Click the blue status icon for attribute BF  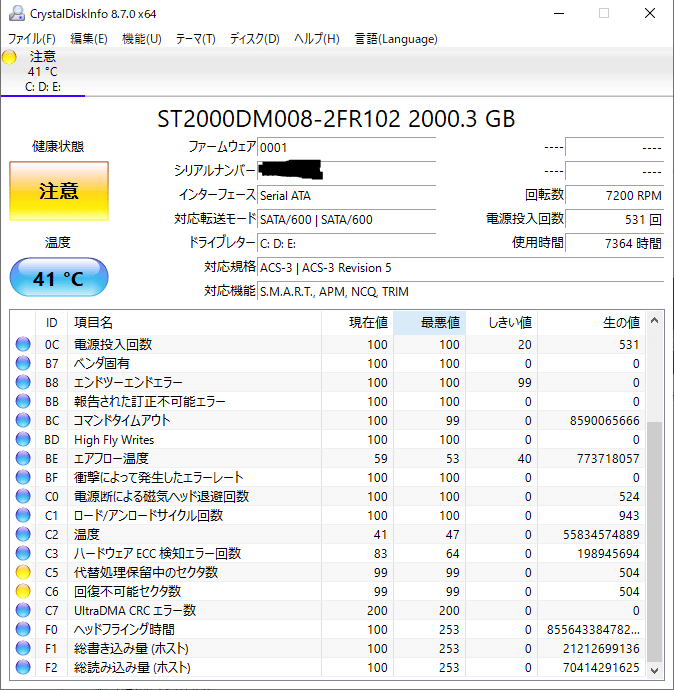(23, 477)
